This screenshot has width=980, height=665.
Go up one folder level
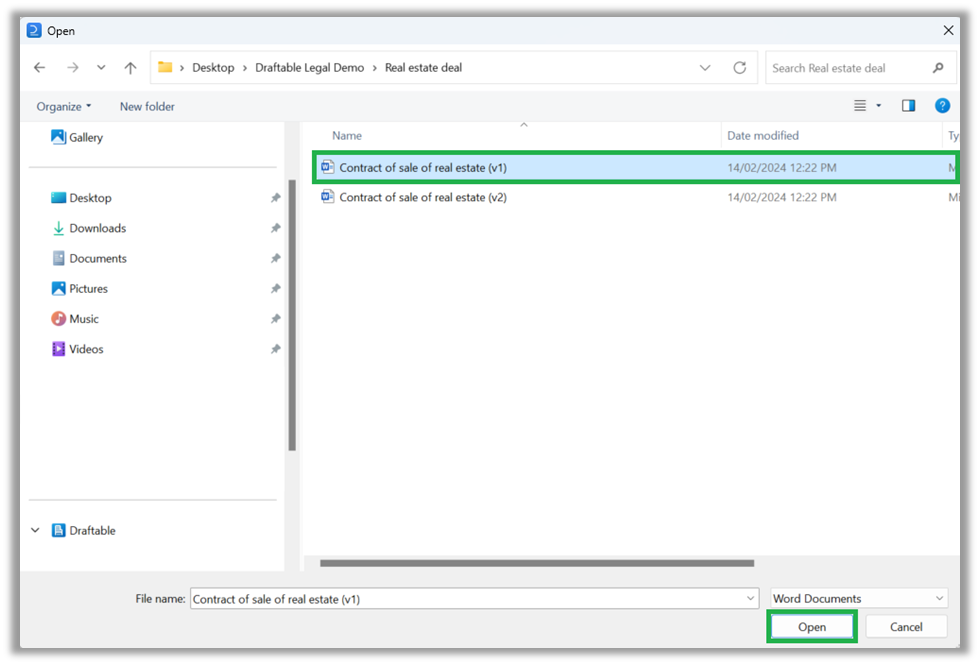click(130, 67)
